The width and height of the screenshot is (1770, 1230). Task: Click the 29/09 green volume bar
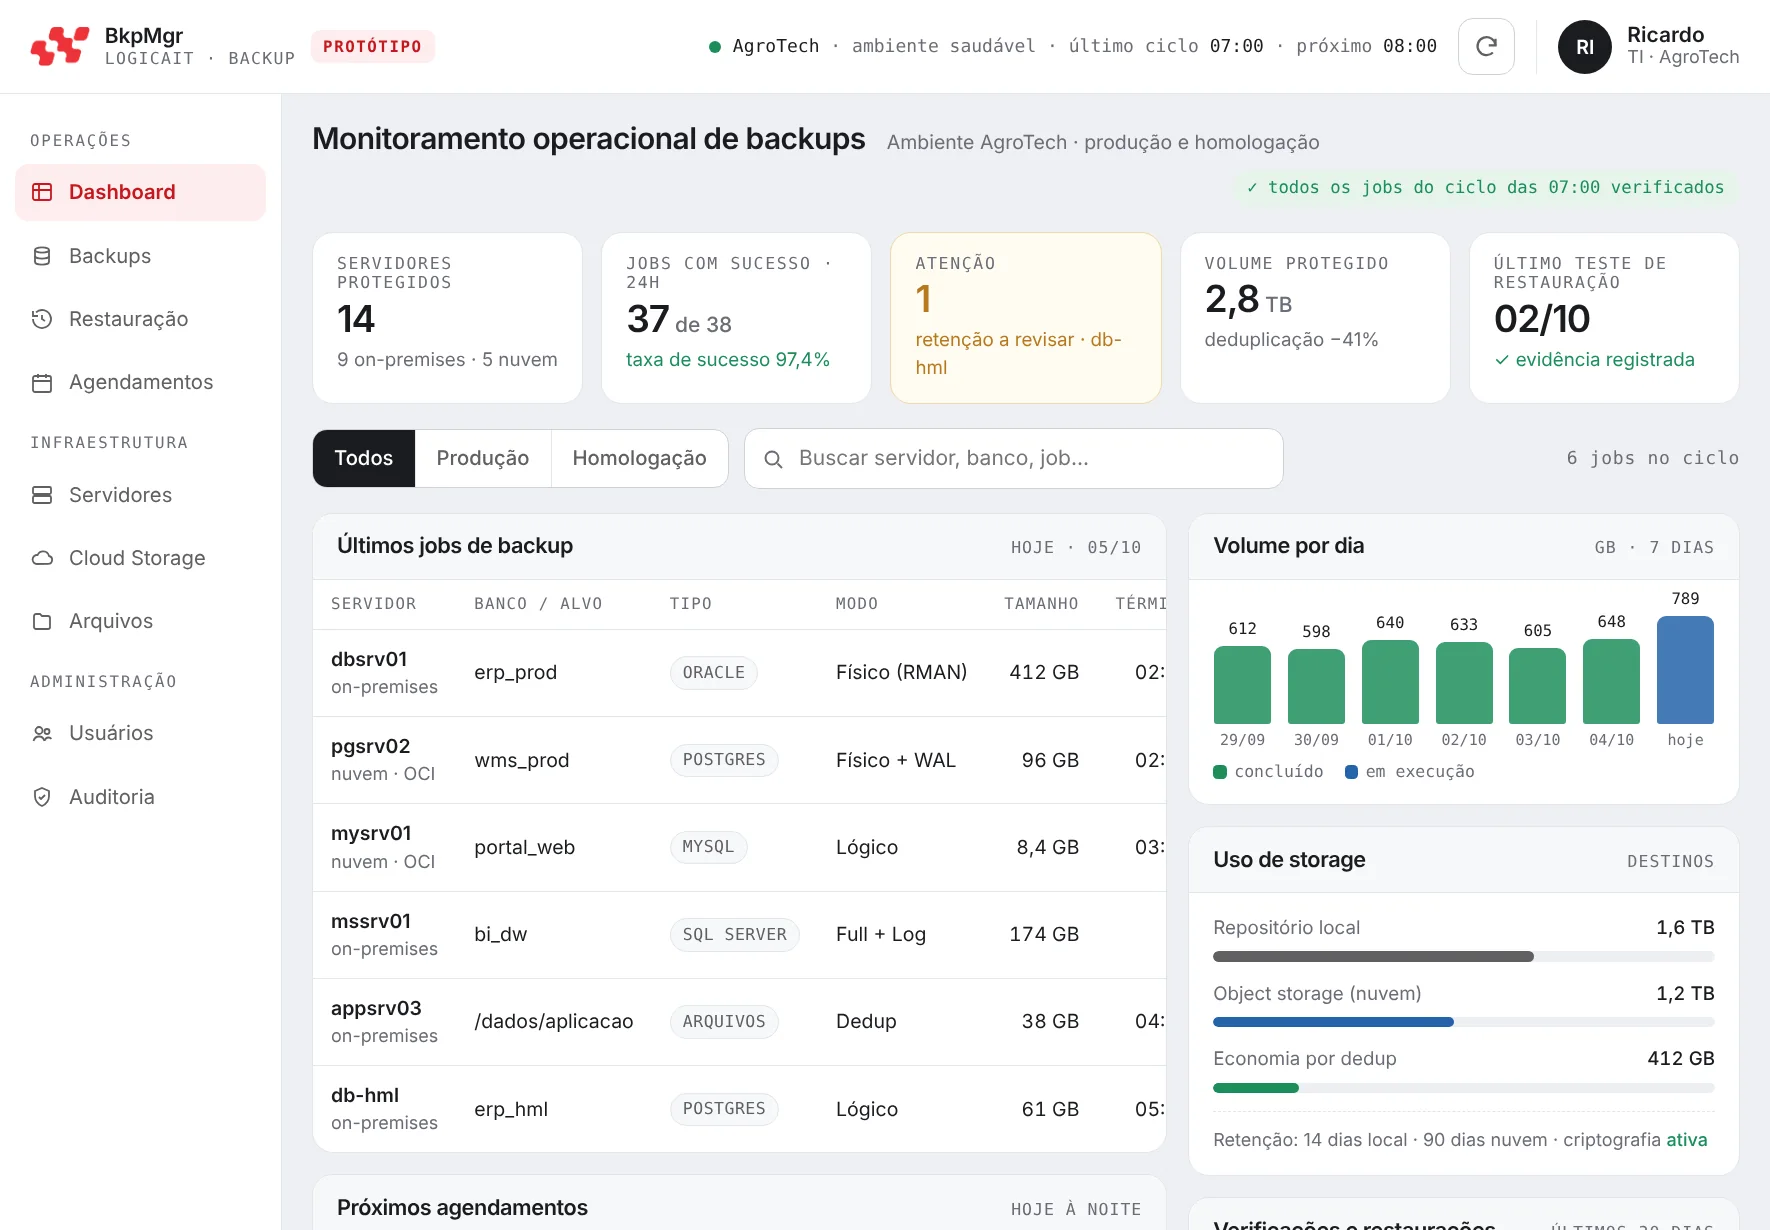pyautogui.click(x=1242, y=685)
